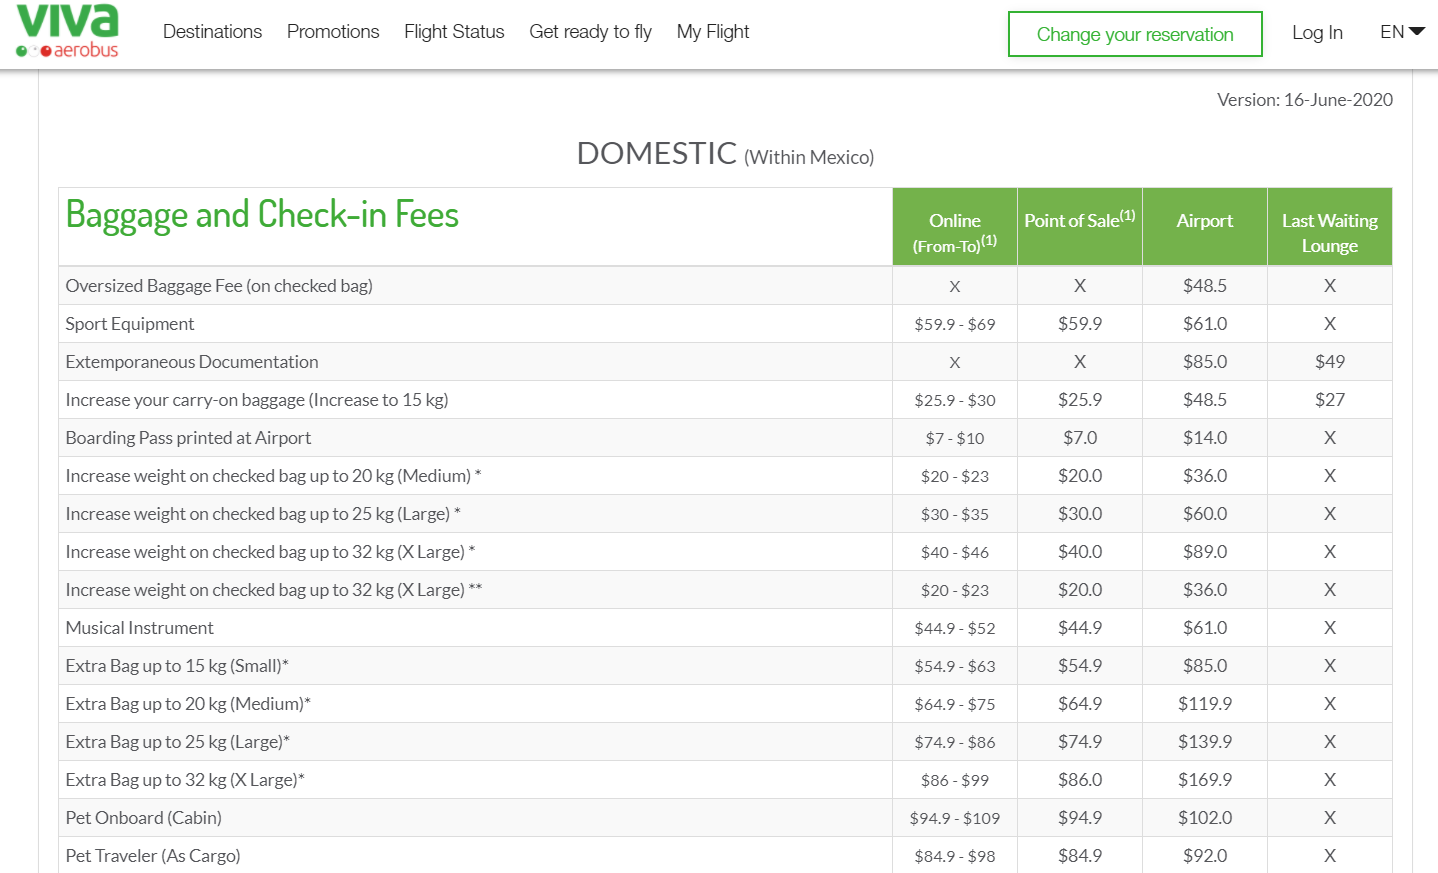
Task: Go to Flight Status
Action: point(454,32)
